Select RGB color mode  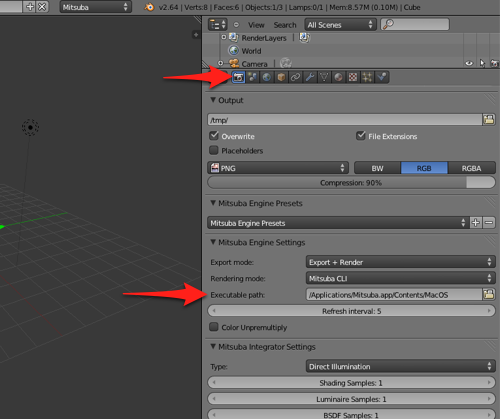(424, 168)
